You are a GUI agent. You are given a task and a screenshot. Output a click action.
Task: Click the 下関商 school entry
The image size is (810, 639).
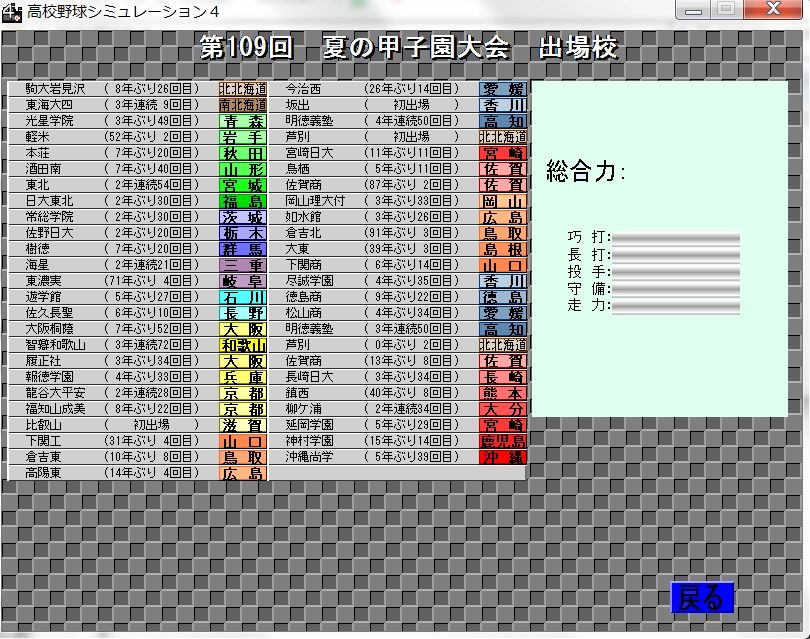pyautogui.click(x=398, y=264)
